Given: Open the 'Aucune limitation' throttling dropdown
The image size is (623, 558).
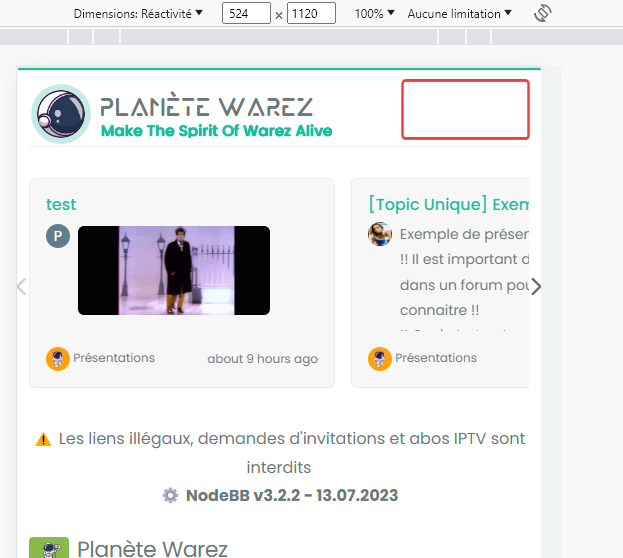Looking at the screenshot, I should click(460, 14).
